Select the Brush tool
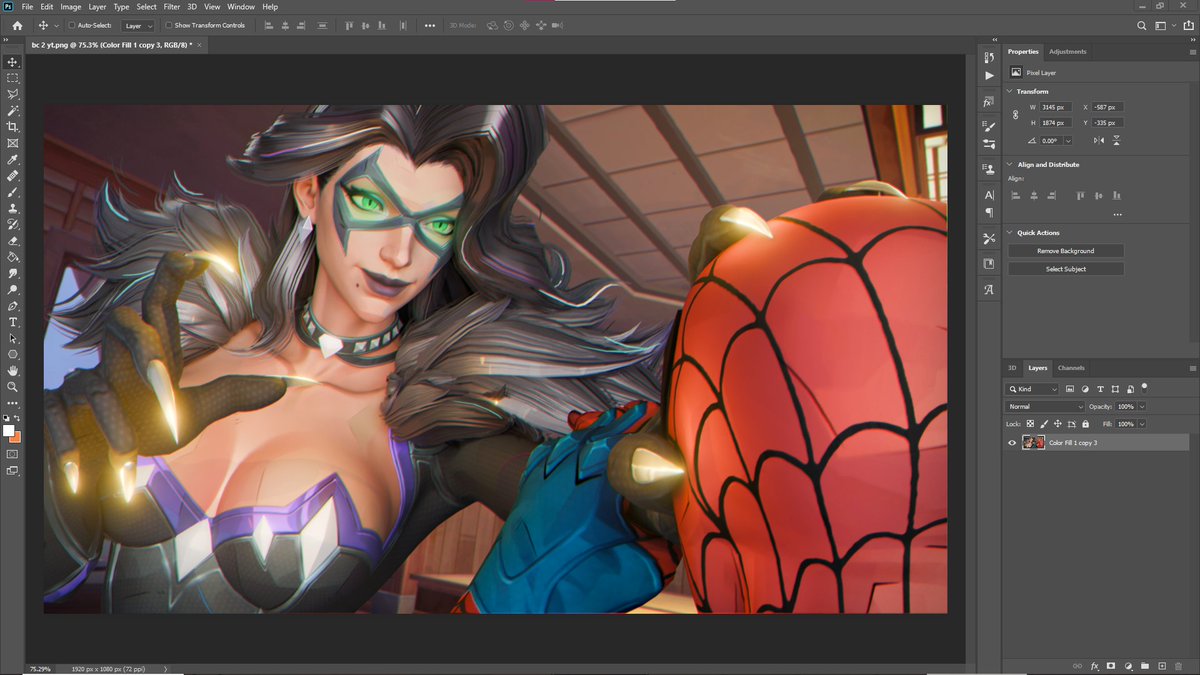This screenshot has height=675, width=1200. coord(13,192)
